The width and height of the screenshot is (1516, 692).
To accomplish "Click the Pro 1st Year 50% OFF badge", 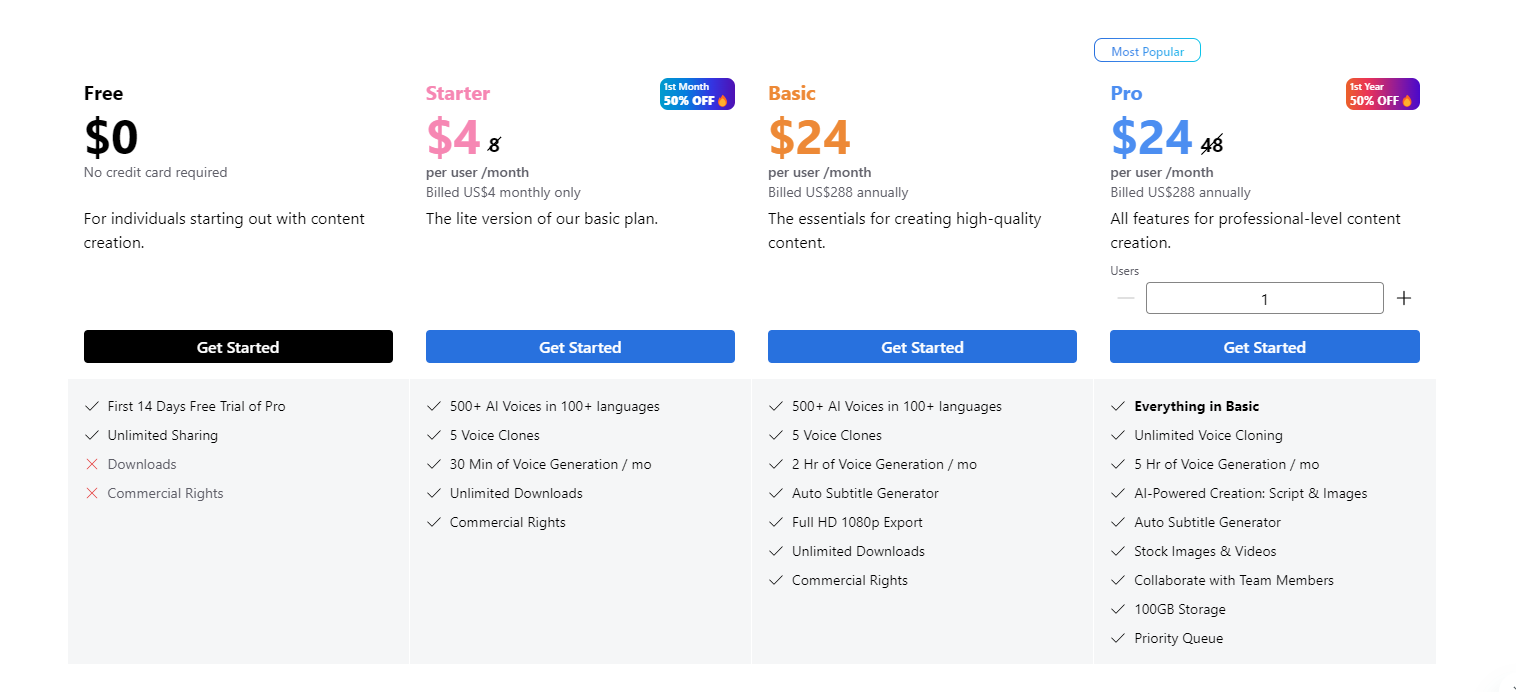I will [x=1382, y=94].
